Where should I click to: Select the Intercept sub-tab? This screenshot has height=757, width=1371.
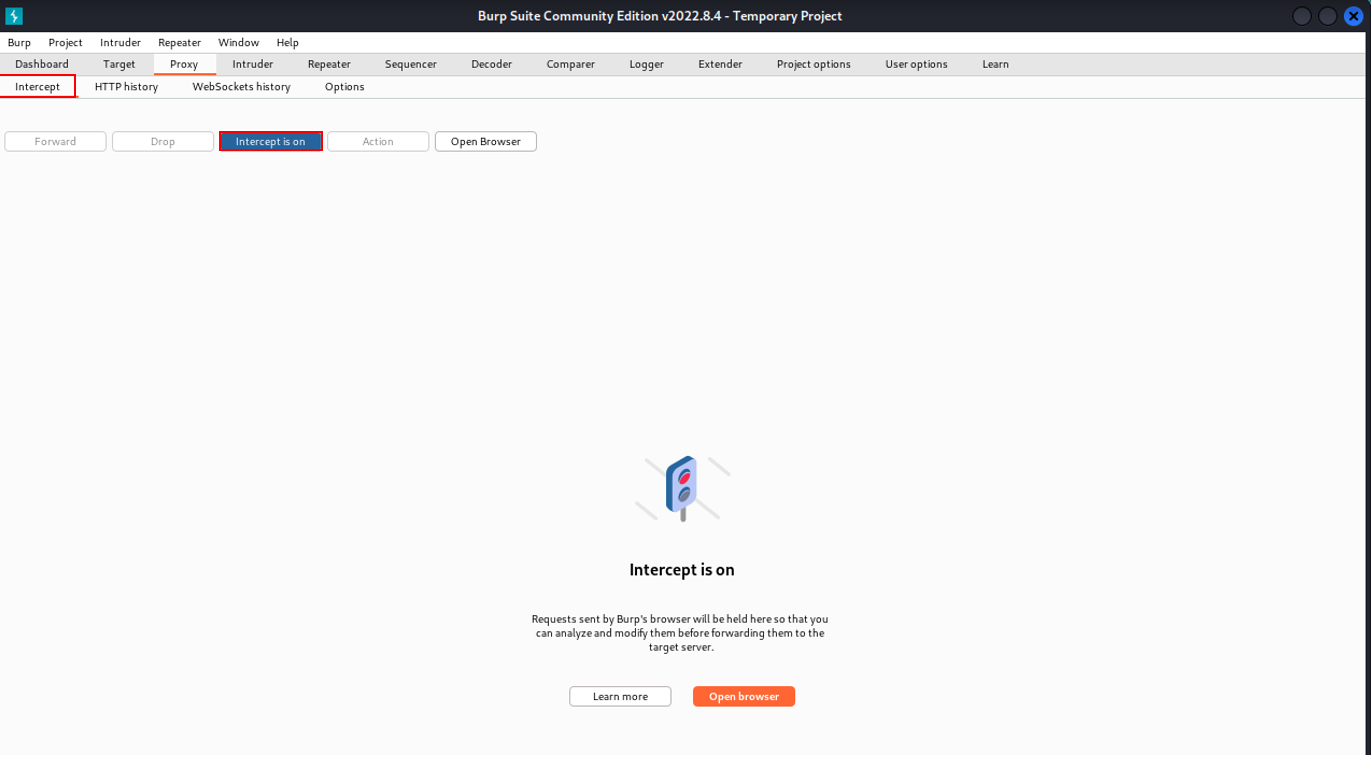[38, 87]
